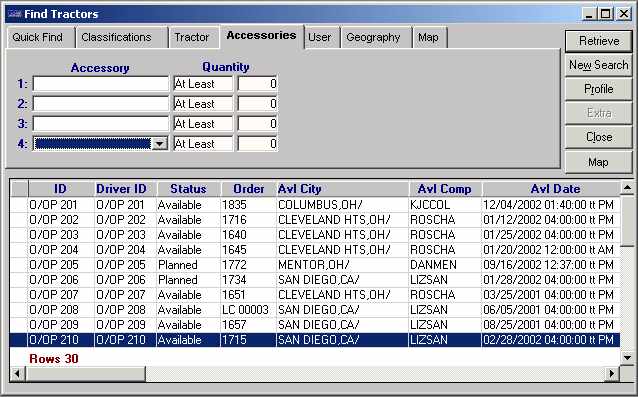Click the 03/25/2001 04:00:00 date cell
This screenshot has width=638, height=397.
tap(551, 295)
